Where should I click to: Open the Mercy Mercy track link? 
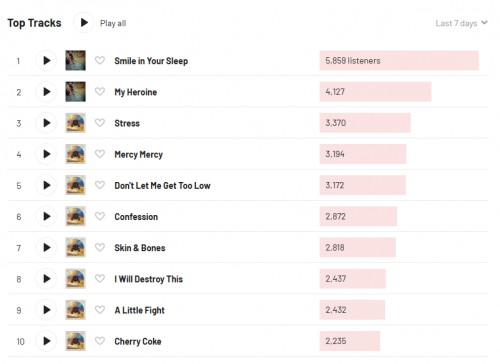point(138,154)
